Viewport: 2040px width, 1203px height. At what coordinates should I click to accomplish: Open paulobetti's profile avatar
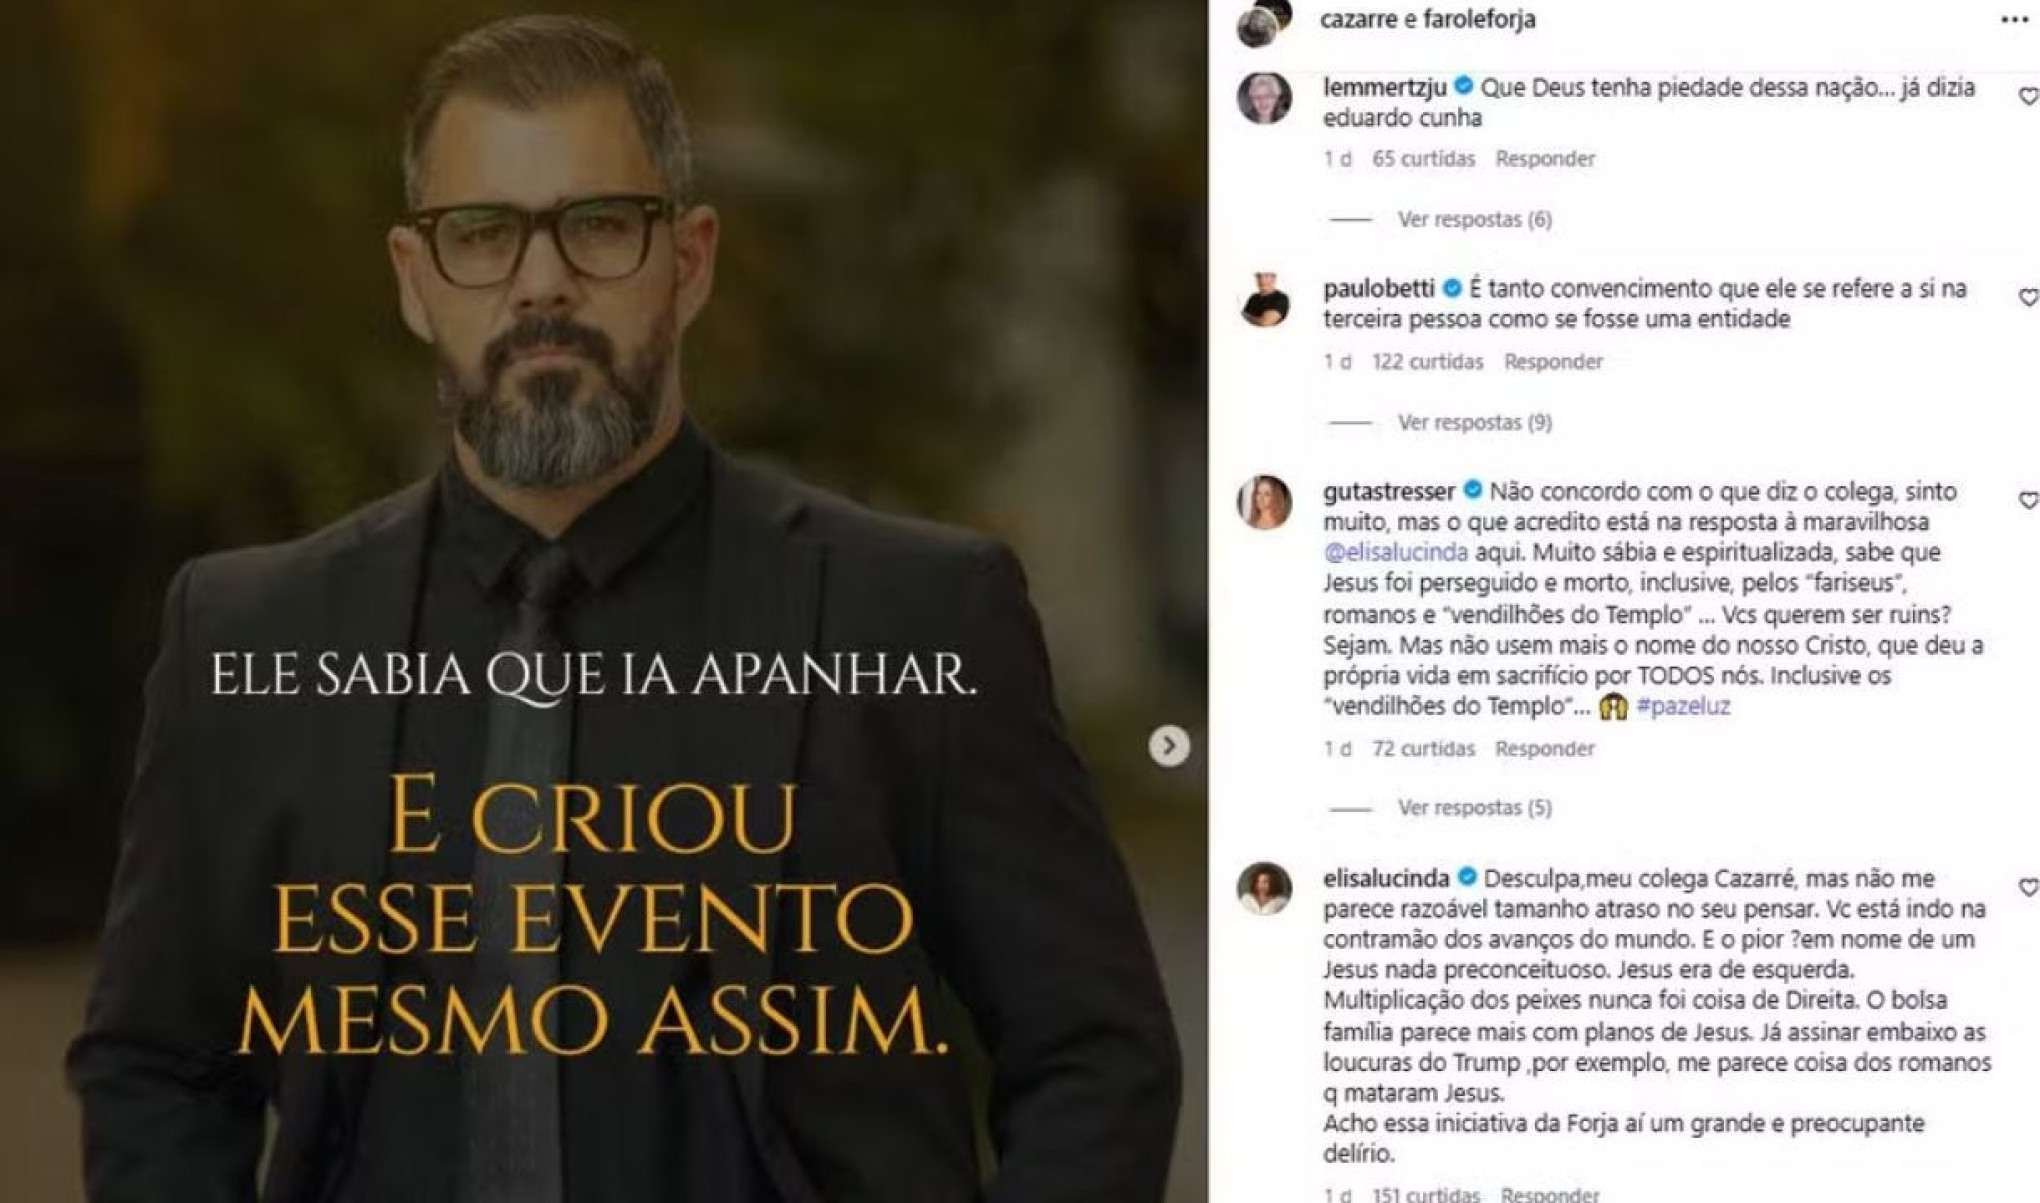point(1264,299)
